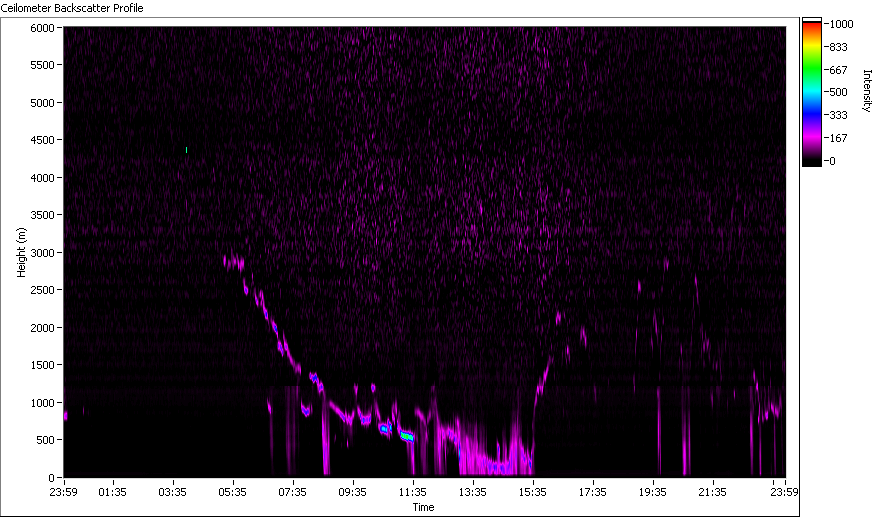Click the 3500 height axis label
876x517 pixels.
pos(42,215)
